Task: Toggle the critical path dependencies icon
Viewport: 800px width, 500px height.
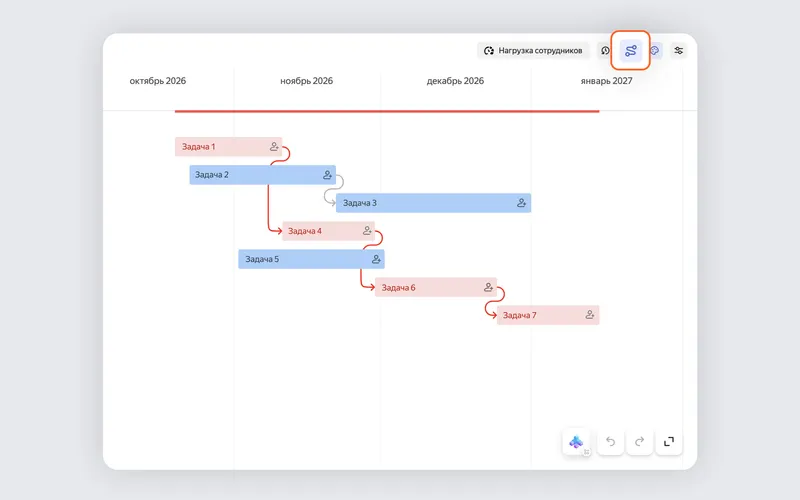Action: 631,51
